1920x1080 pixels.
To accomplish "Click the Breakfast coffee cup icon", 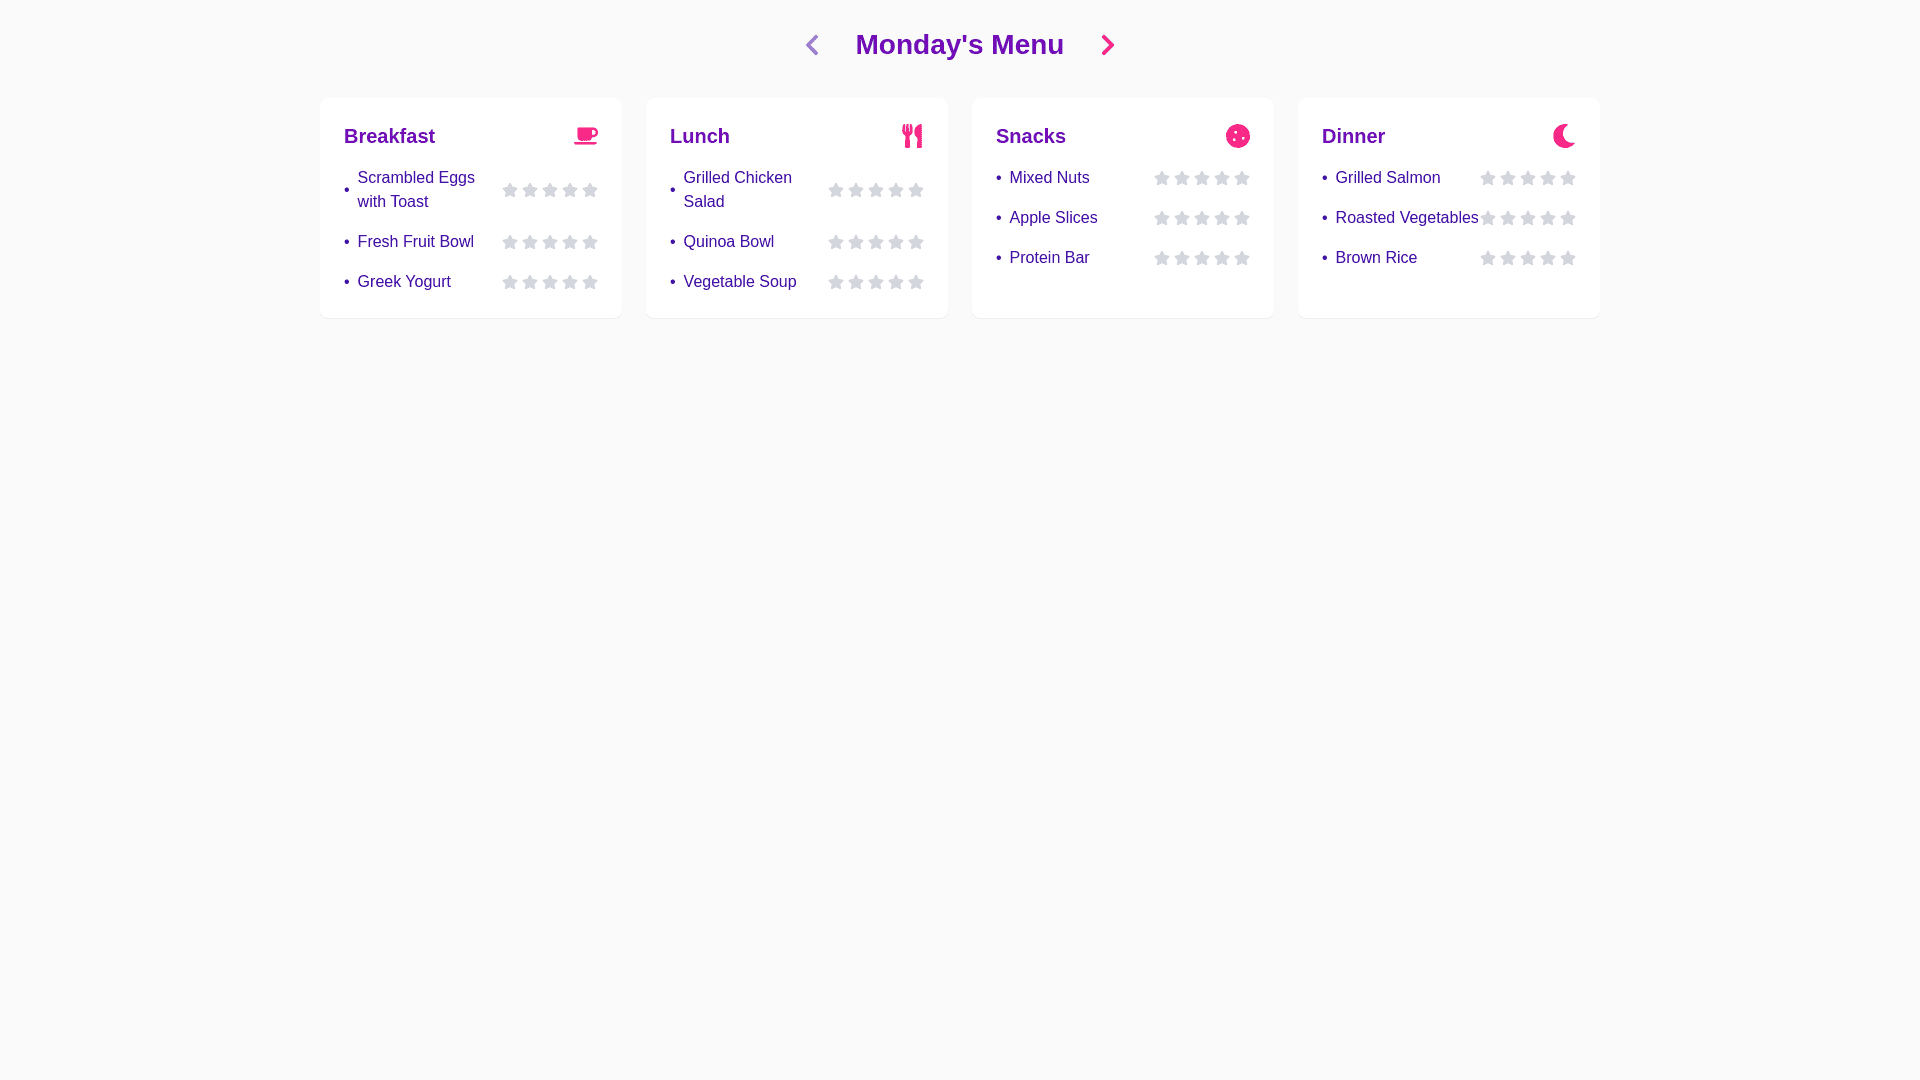I will 585,136.
